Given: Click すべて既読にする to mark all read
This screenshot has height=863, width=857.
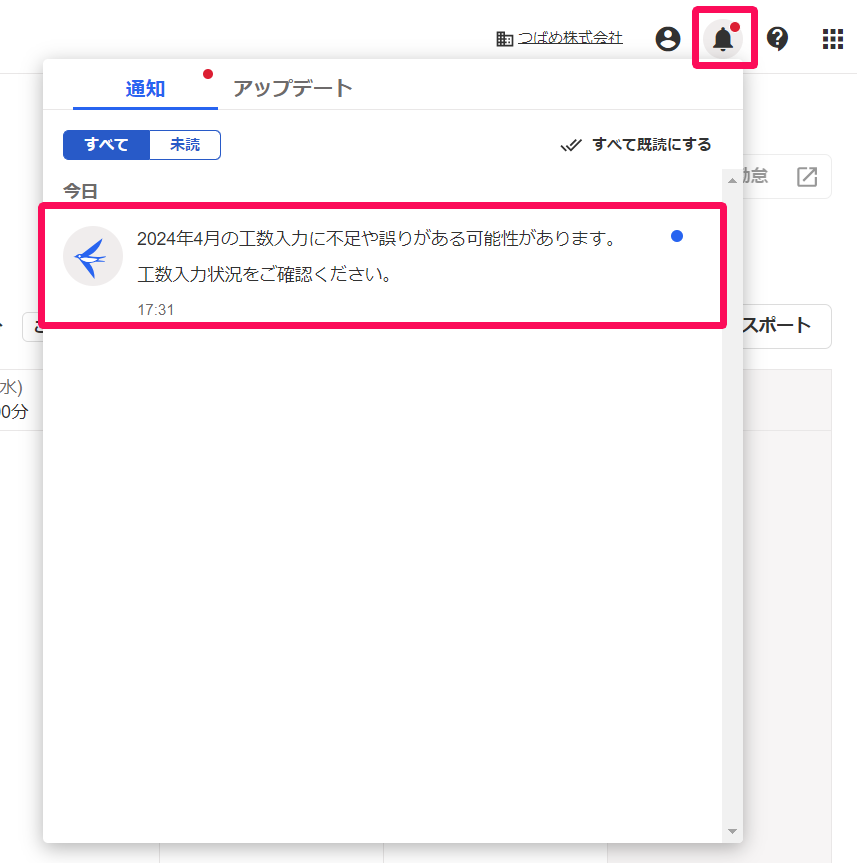Looking at the screenshot, I should tap(636, 145).
